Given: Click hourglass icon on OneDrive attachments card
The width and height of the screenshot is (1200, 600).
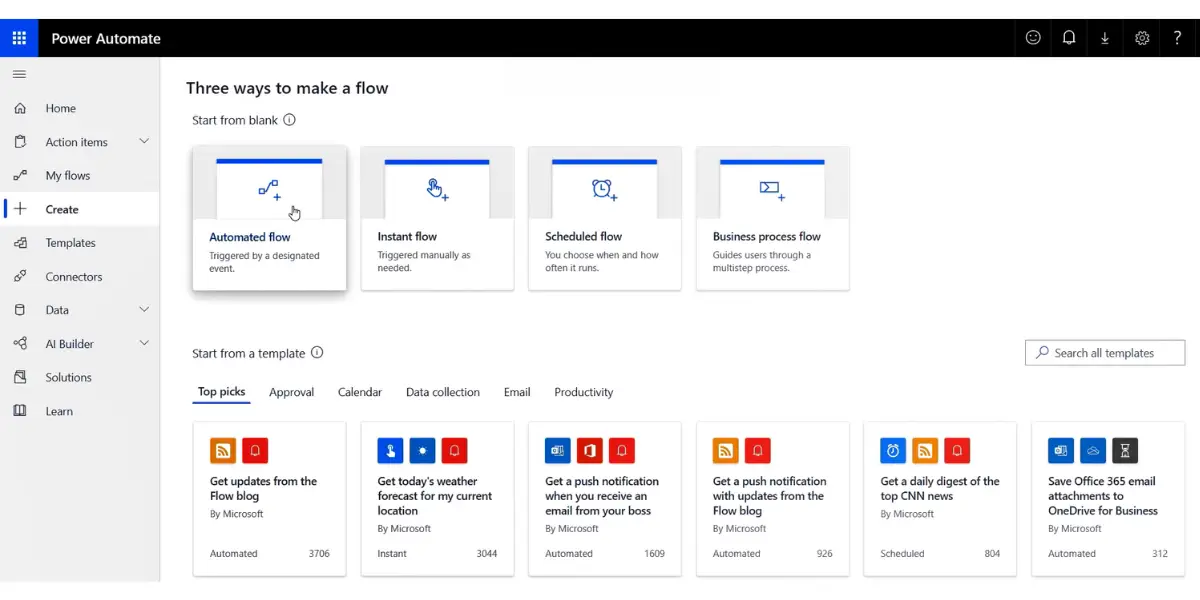Looking at the screenshot, I should [x=1125, y=451].
